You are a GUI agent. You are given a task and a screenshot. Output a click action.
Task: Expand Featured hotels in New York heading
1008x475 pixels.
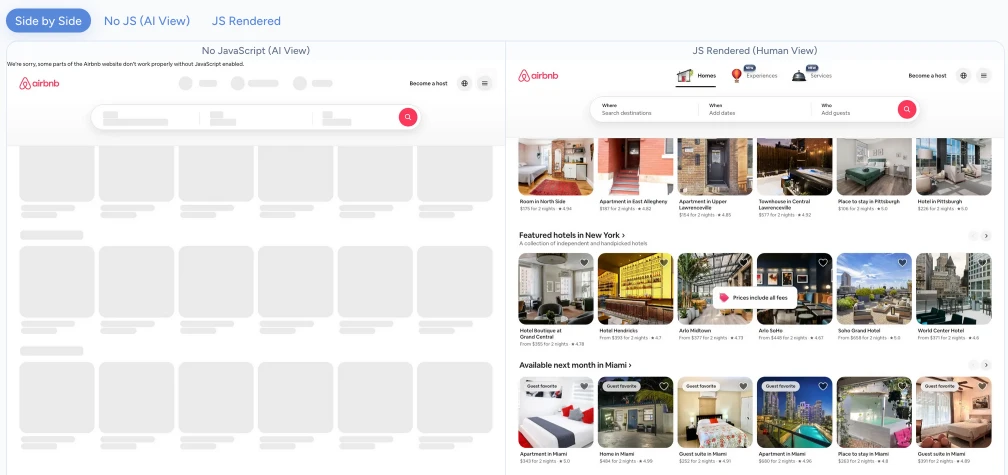pyautogui.click(x=572, y=235)
